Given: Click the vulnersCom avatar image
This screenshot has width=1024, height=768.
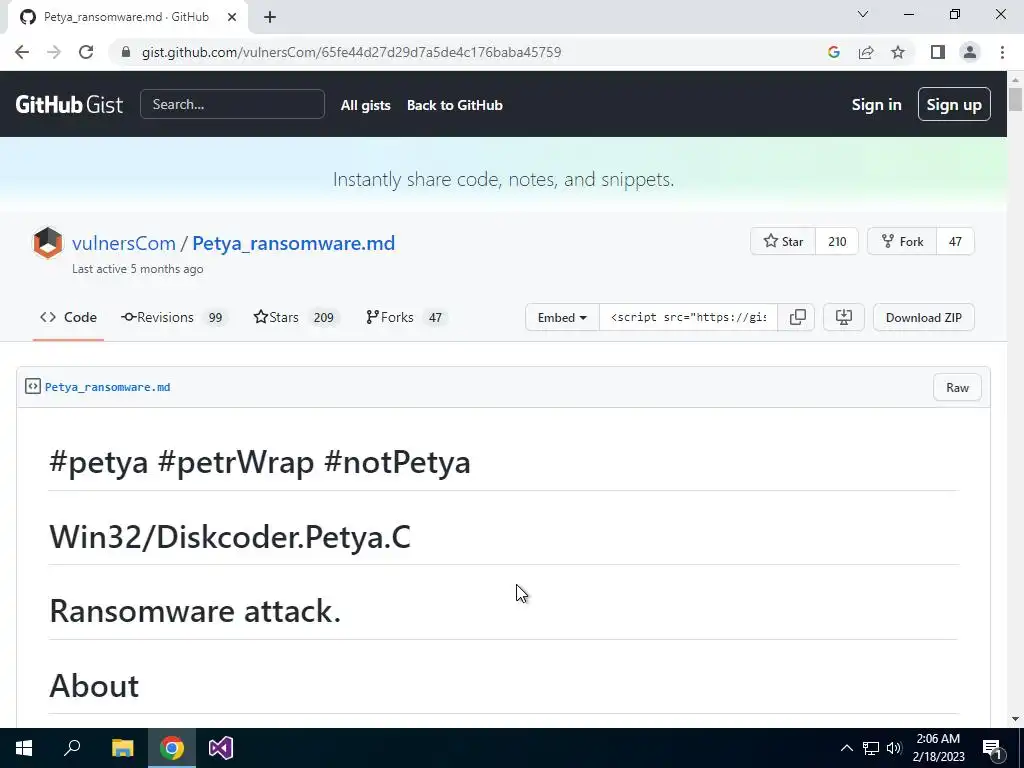Looking at the screenshot, I should click(48, 243).
